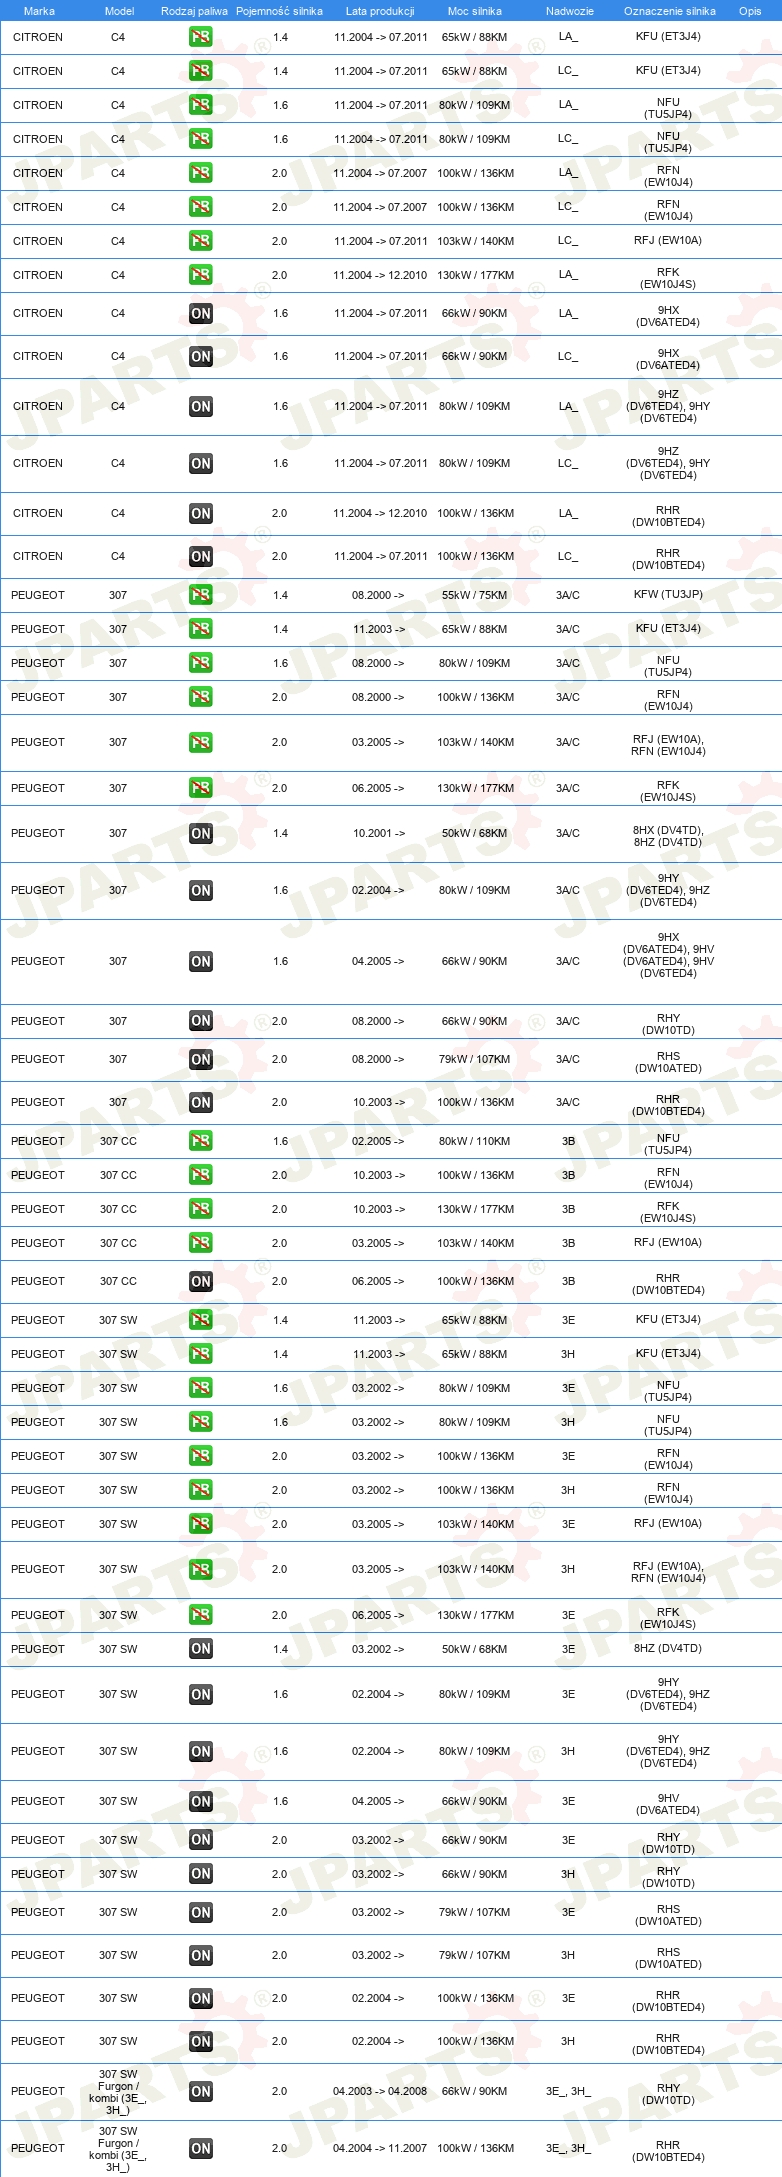Click CITROEN brand cell in first table row
Viewport: 782px width, 2177px height.
click(x=38, y=37)
